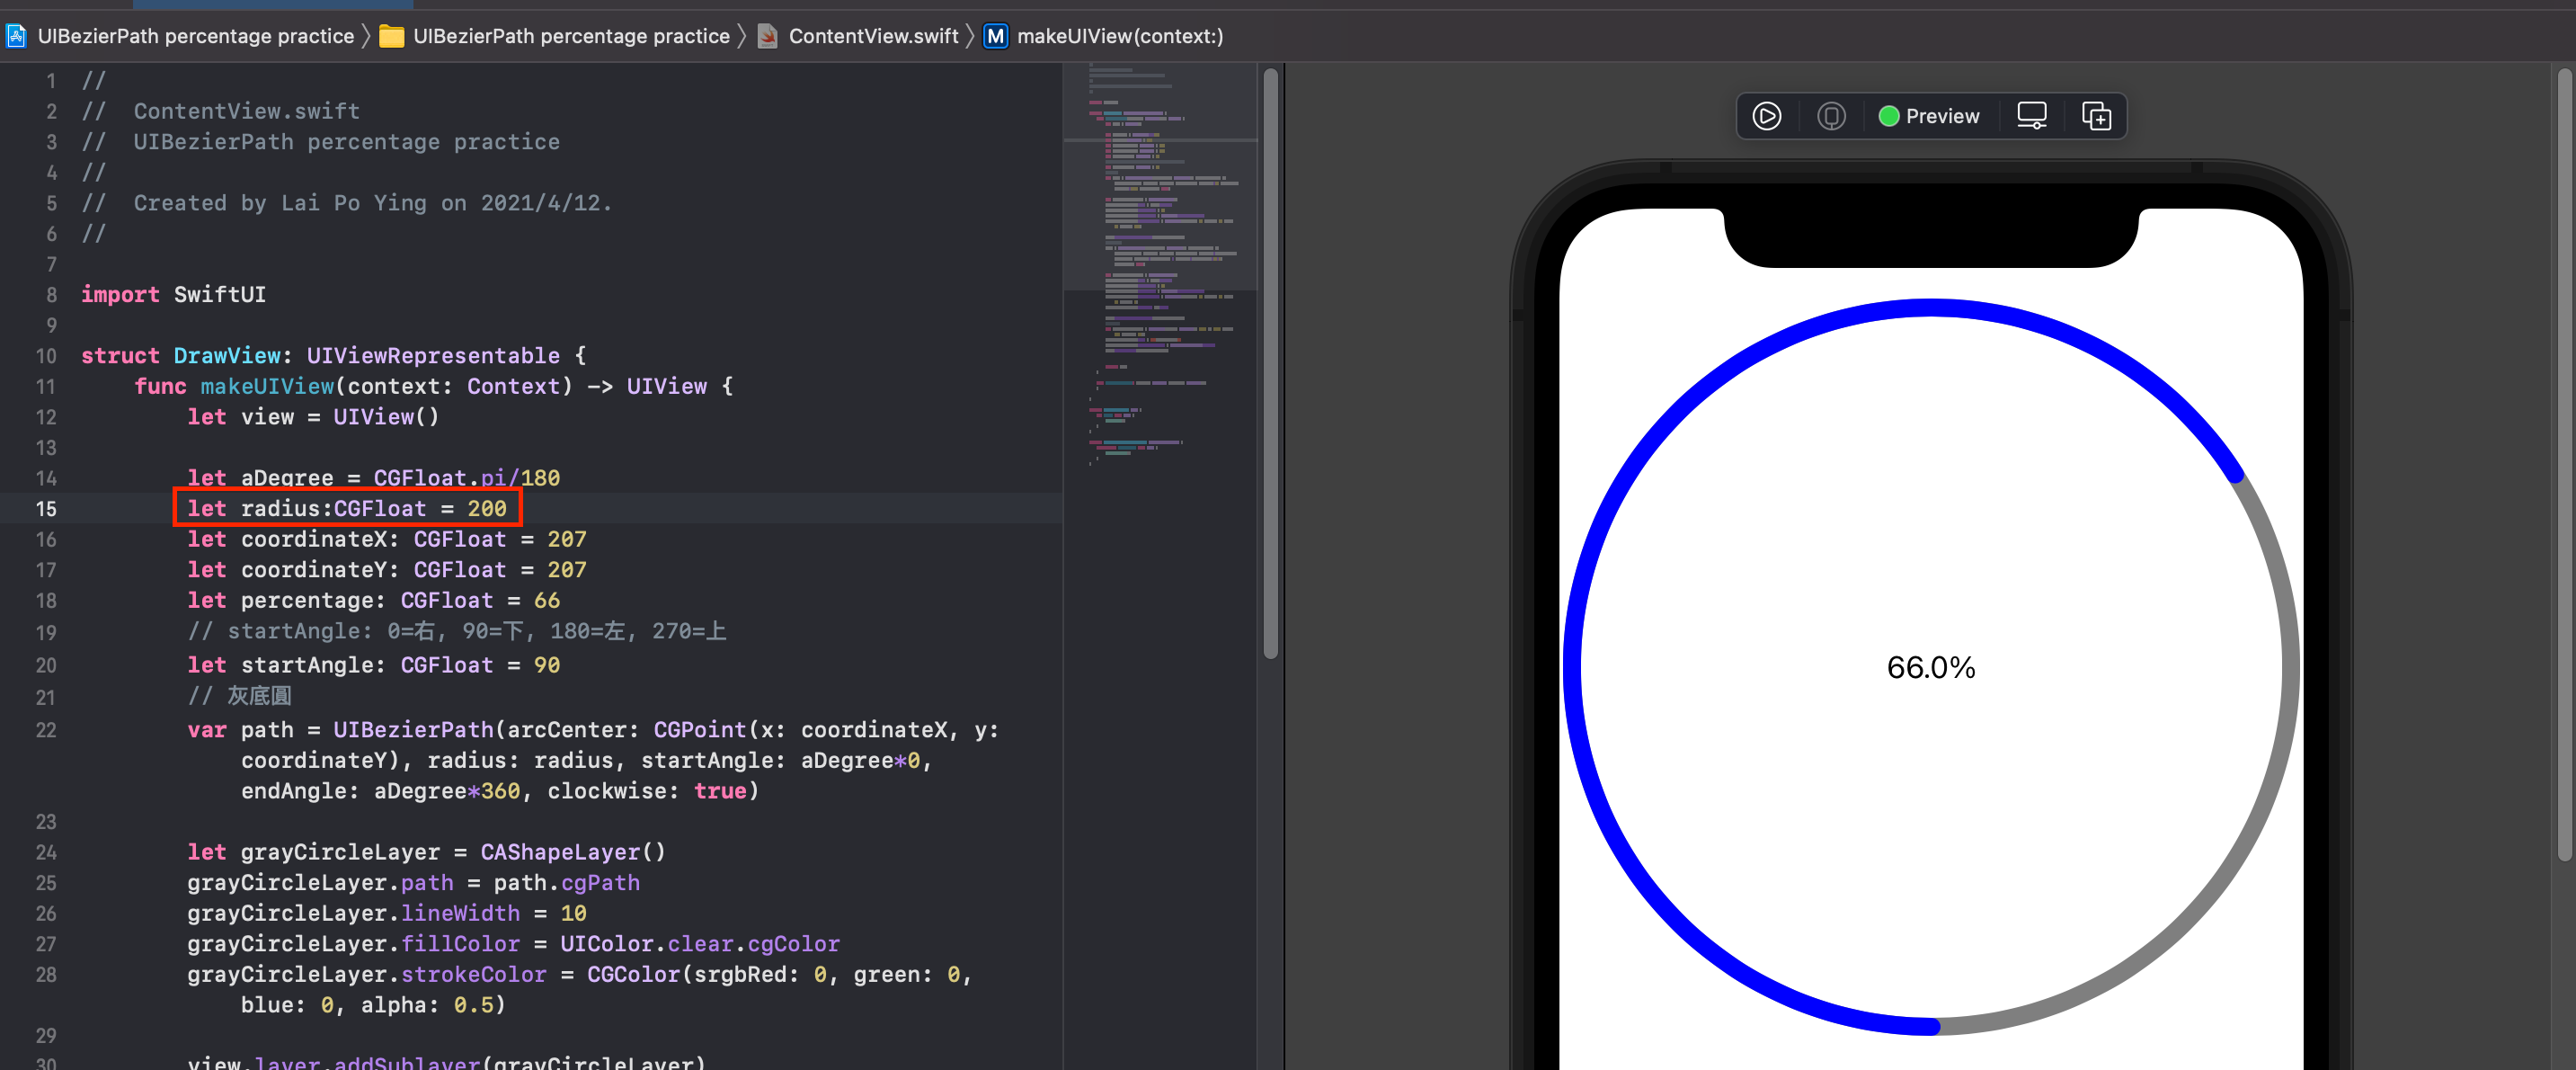
Task: Click Preview on Device icon
Action: (1830, 116)
